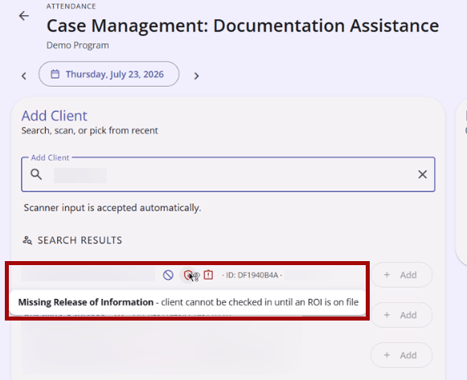This screenshot has width=467, height=380.
Task: Click the red alert clipboard icon
Action: [x=208, y=275]
